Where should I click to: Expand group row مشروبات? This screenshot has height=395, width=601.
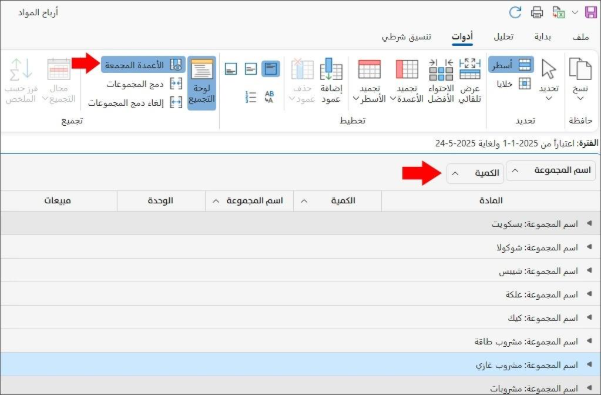coord(589,388)
